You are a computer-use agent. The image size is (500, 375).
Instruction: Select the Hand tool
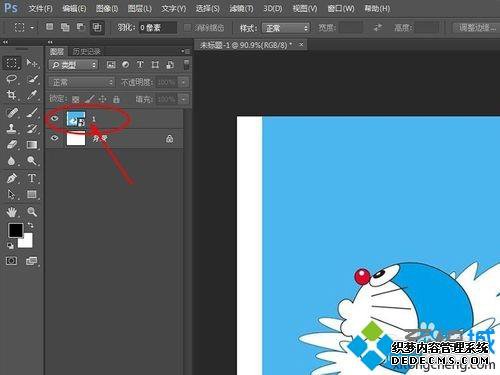coord(11,212)
